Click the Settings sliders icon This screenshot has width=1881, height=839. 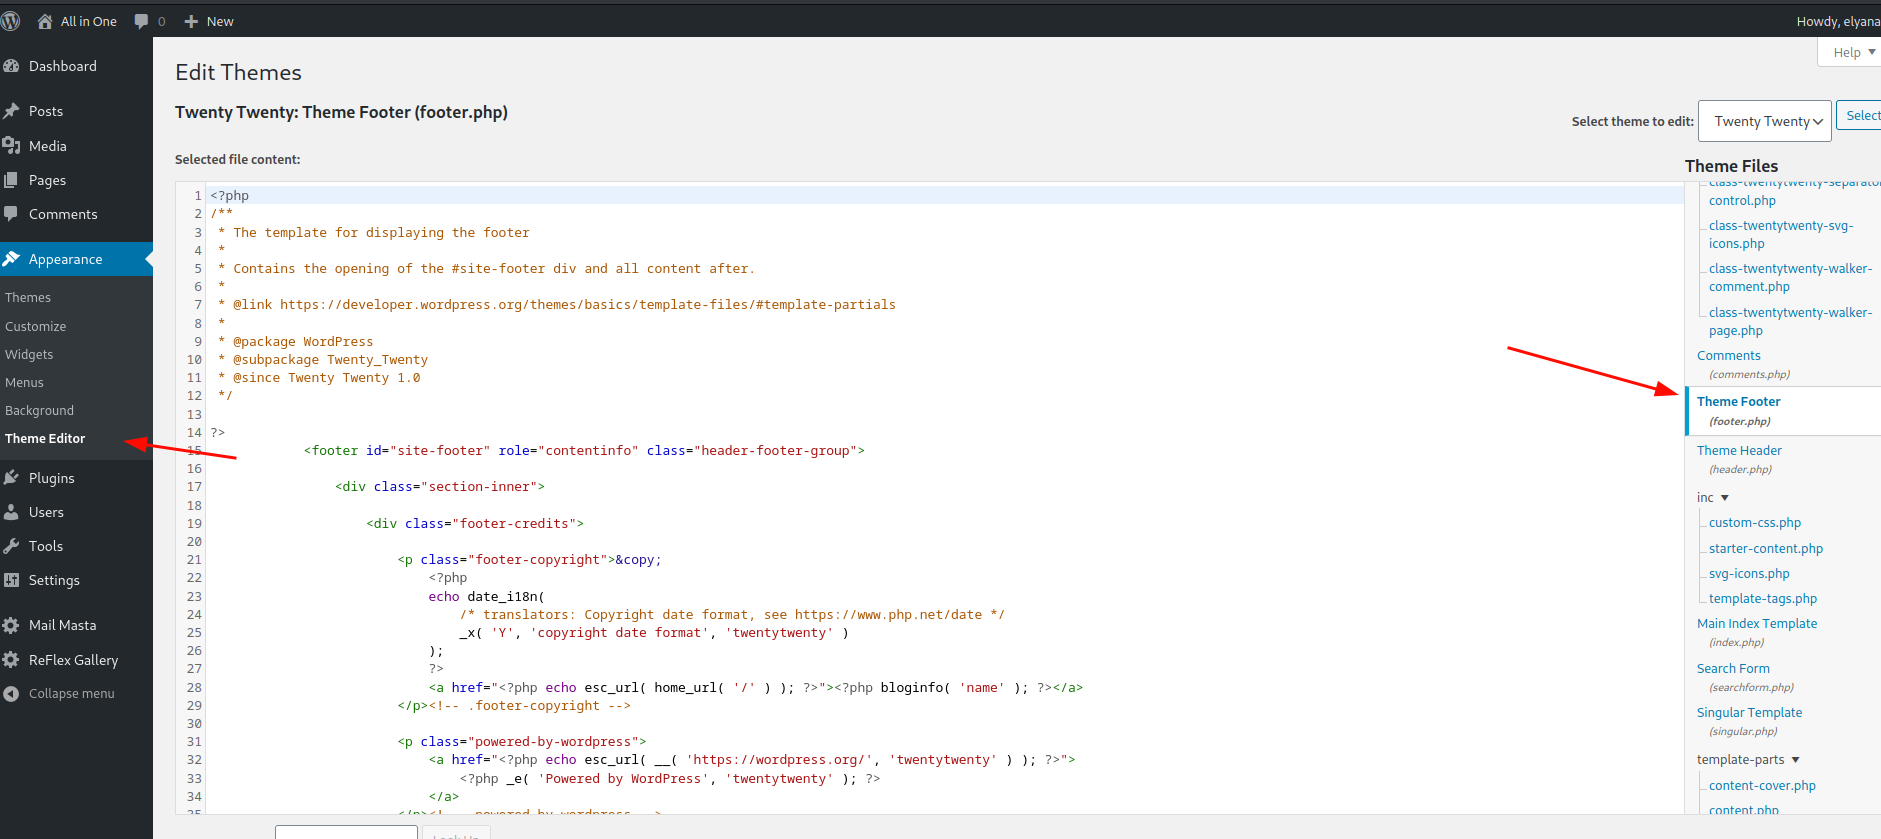click(x=11, y=580)
